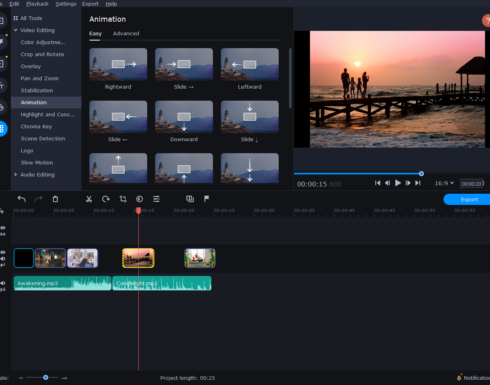Open color adjustments from timeline toolbar
The width and height of the screenshot is (490, 385).
pyautogui.click(x=139, y=199)
